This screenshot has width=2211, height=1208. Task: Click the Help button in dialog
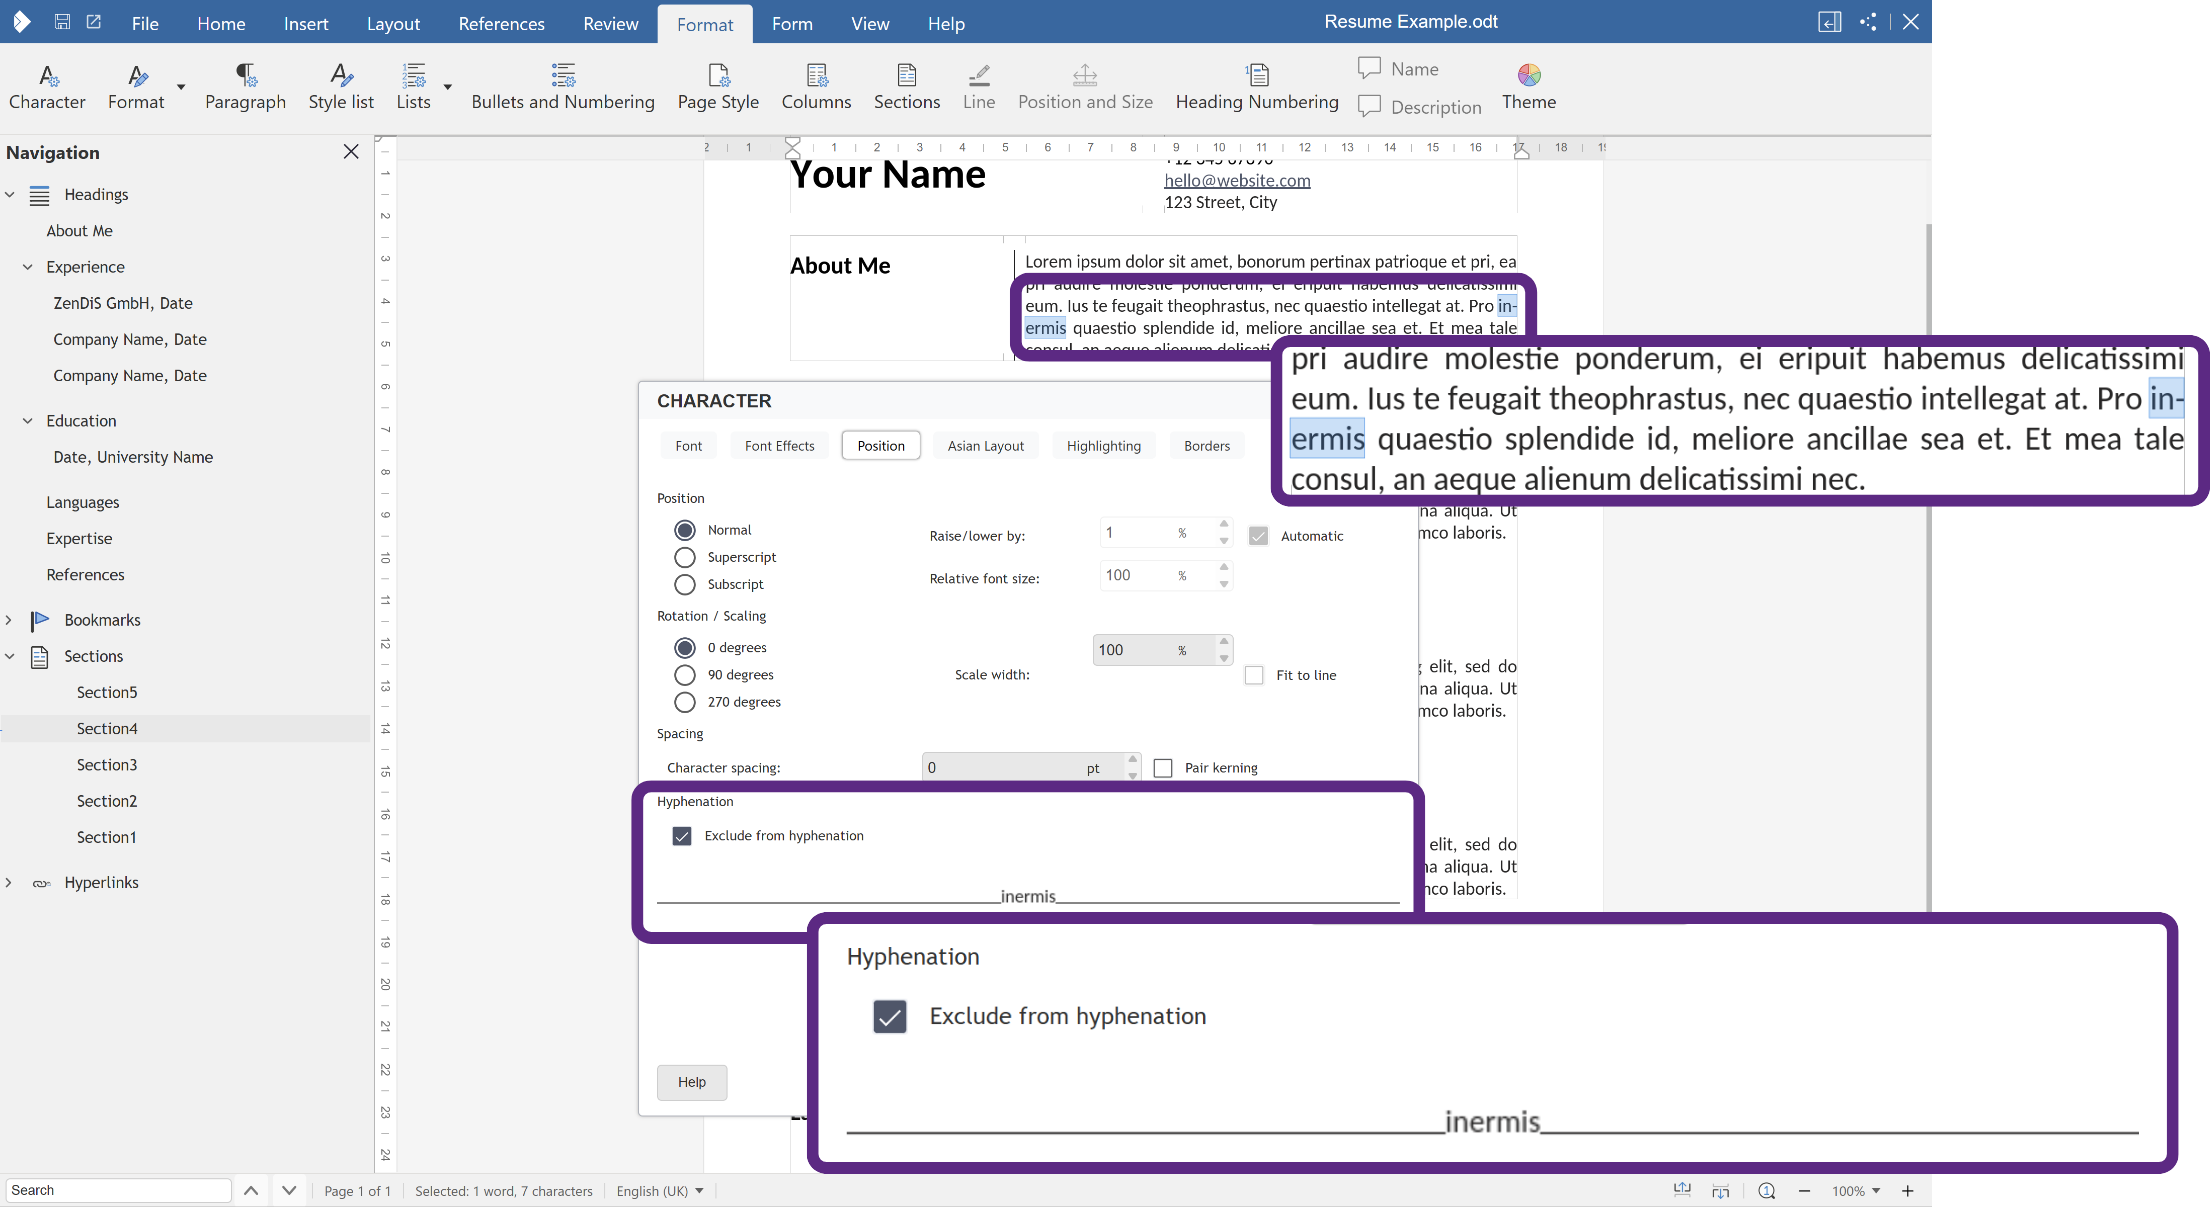[692, 1082]
